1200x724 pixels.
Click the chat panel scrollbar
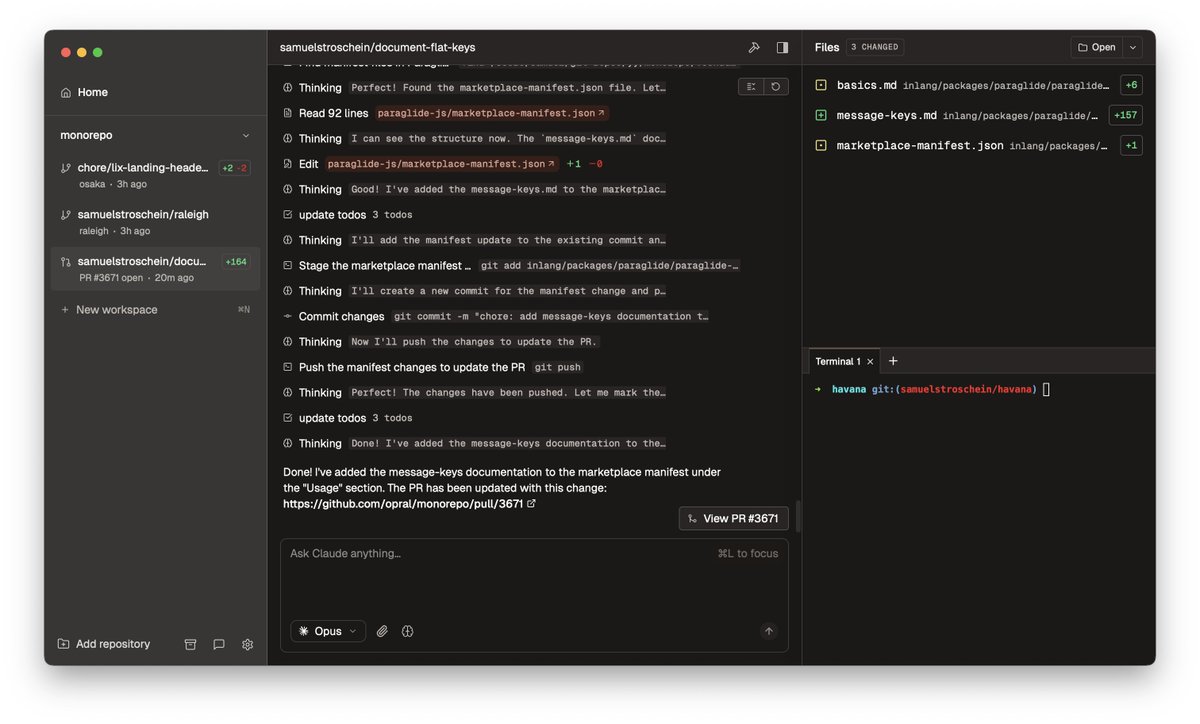click(x=797, y=516)
